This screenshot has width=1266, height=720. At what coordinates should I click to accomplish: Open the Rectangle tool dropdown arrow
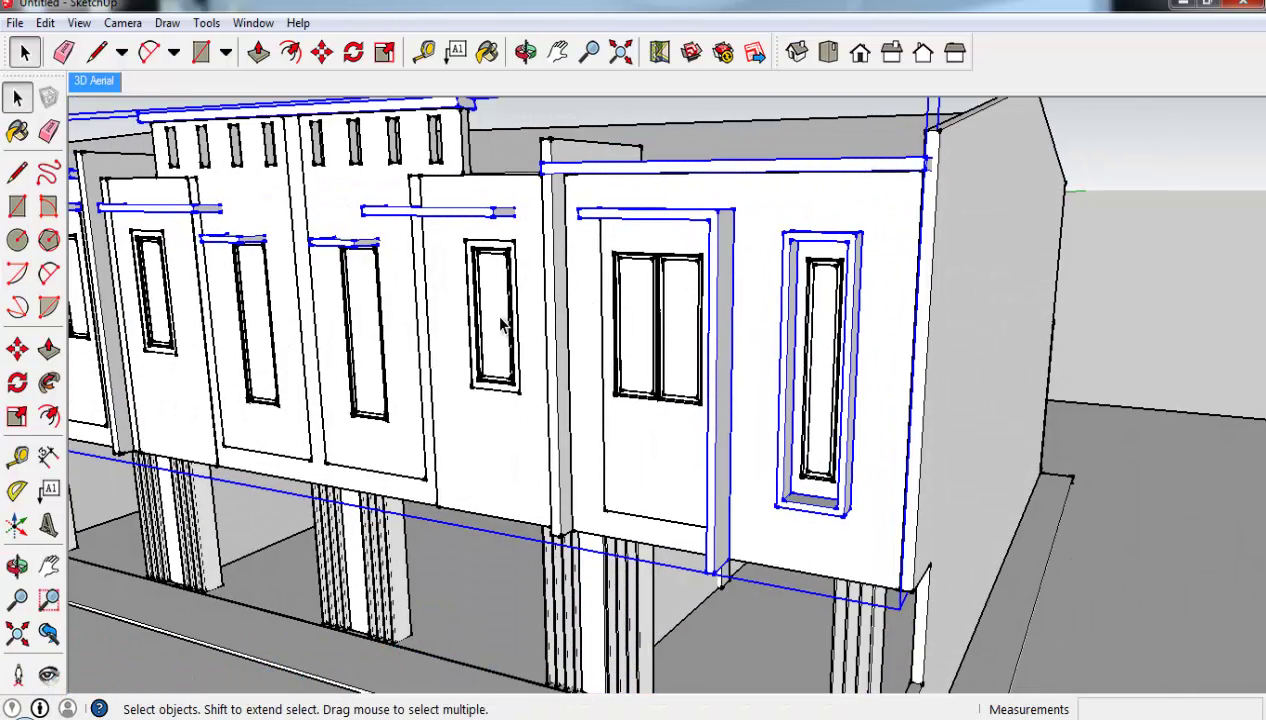pos(225,52)
